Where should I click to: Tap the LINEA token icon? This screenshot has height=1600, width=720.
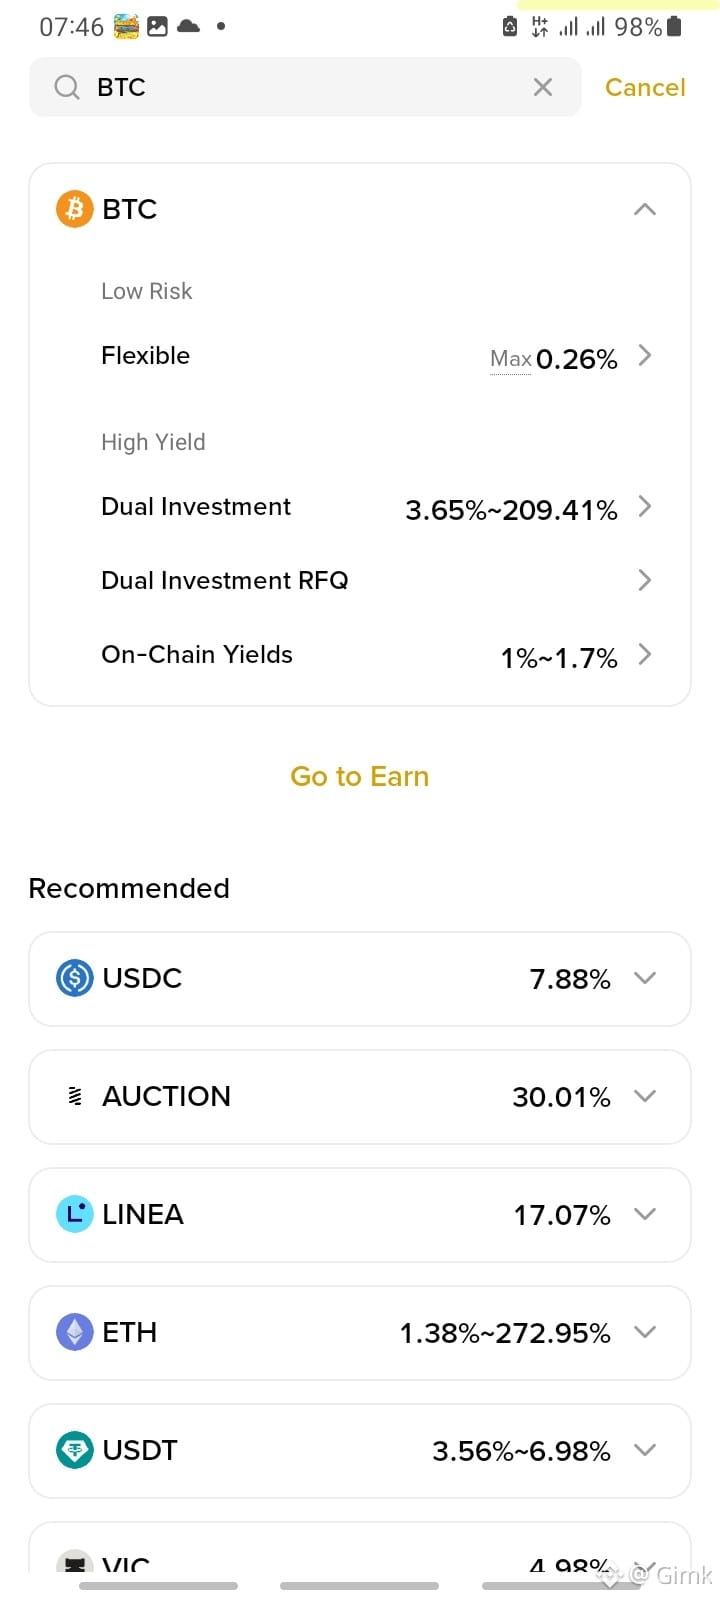click(x=75, y=1214)
